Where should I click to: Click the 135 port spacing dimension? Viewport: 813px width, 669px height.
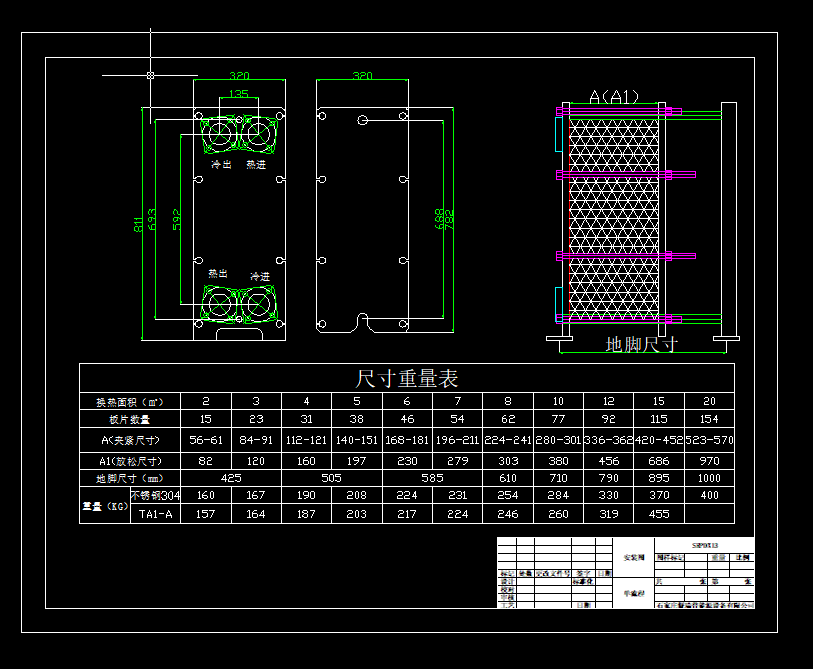click(239, 94)
